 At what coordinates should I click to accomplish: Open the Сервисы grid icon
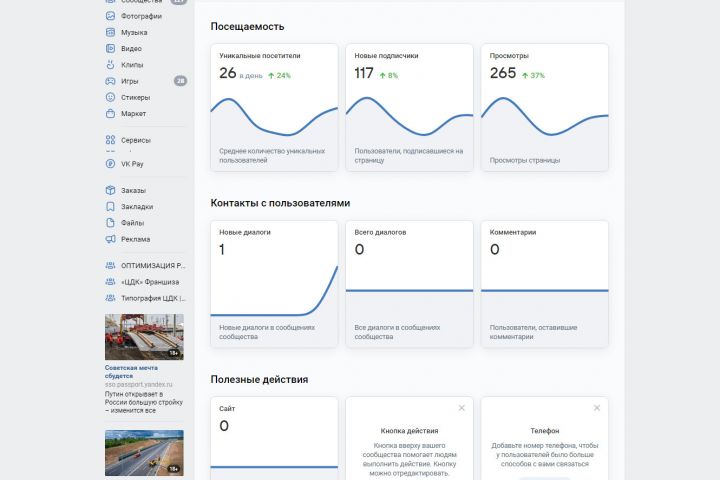tap(111, 140)
